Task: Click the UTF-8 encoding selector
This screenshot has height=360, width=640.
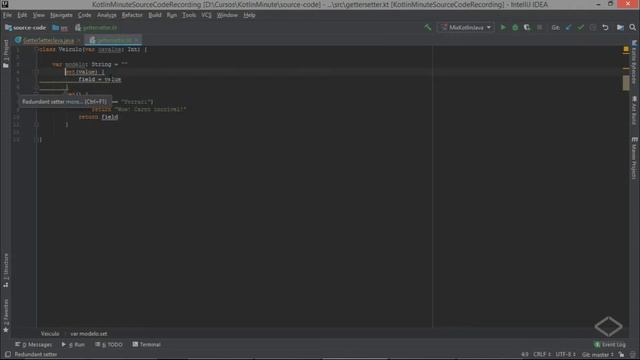Action: coord(565,354)
